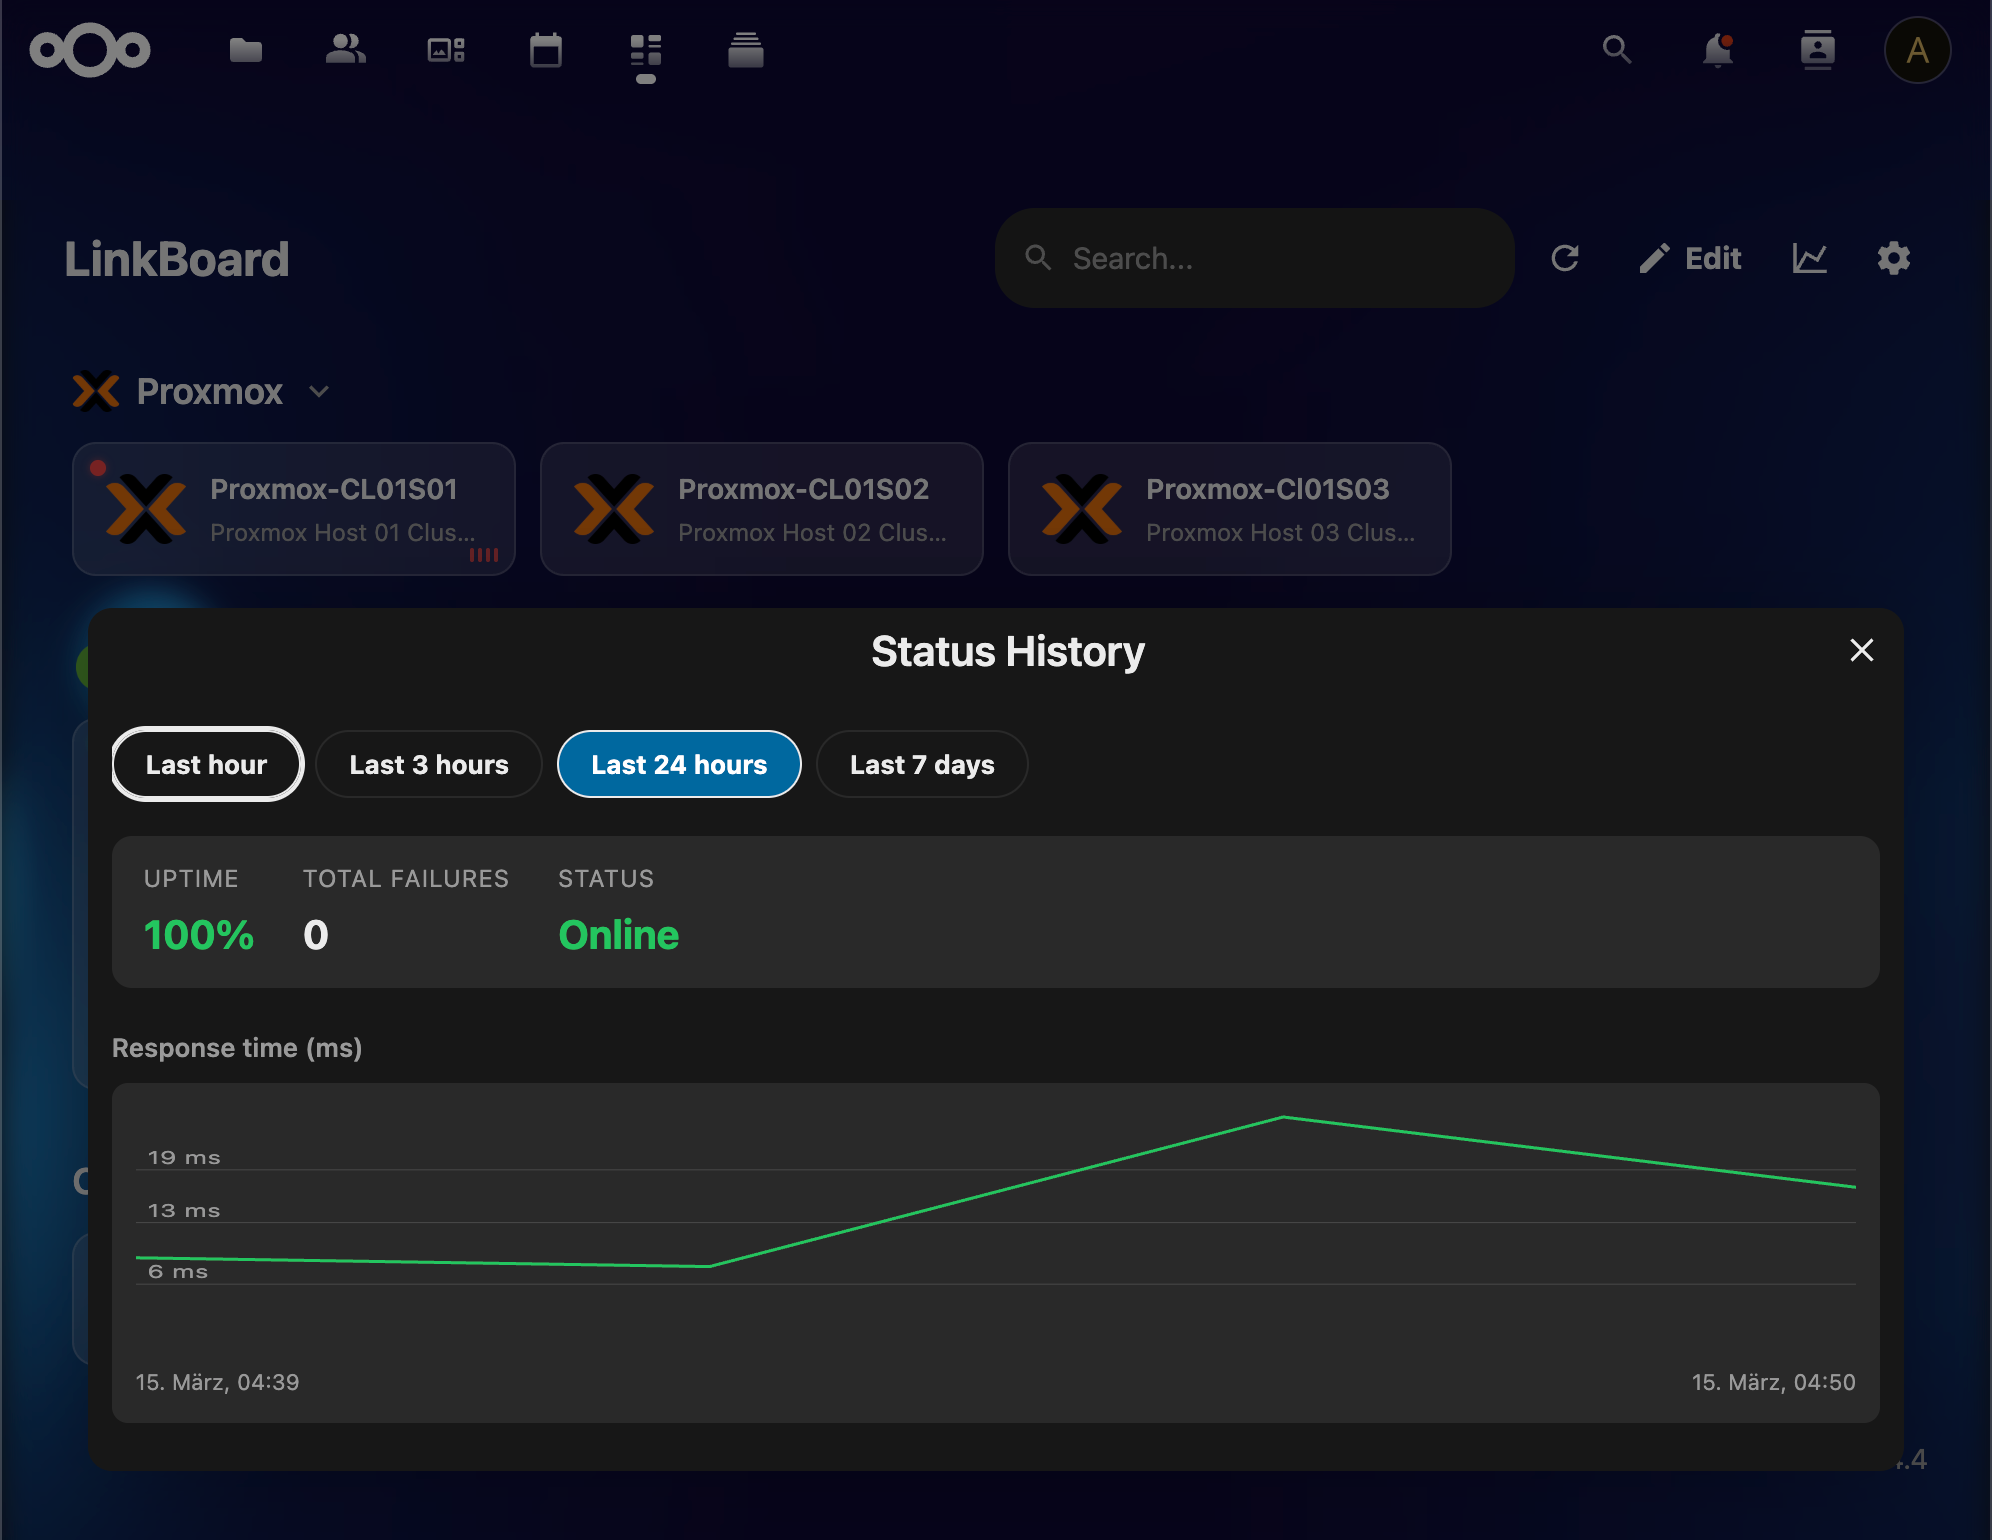Screen dimensions: 1992x1540
Task: Open the notifications bell with red badge
Action: pos(1718,49)
